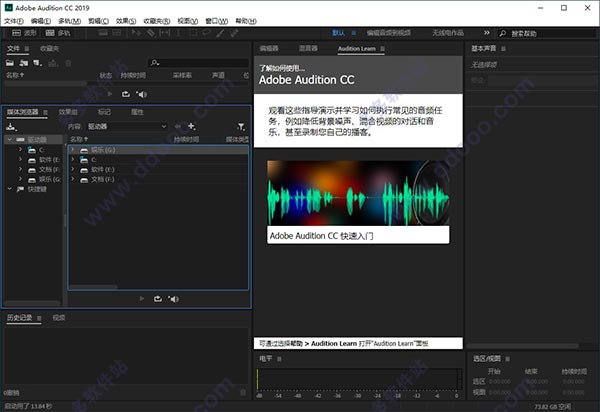Viewport: 600px width, 412px height.
Task: Toggle Loop Playback in Media Browser preview
Action: coord(158,299)
